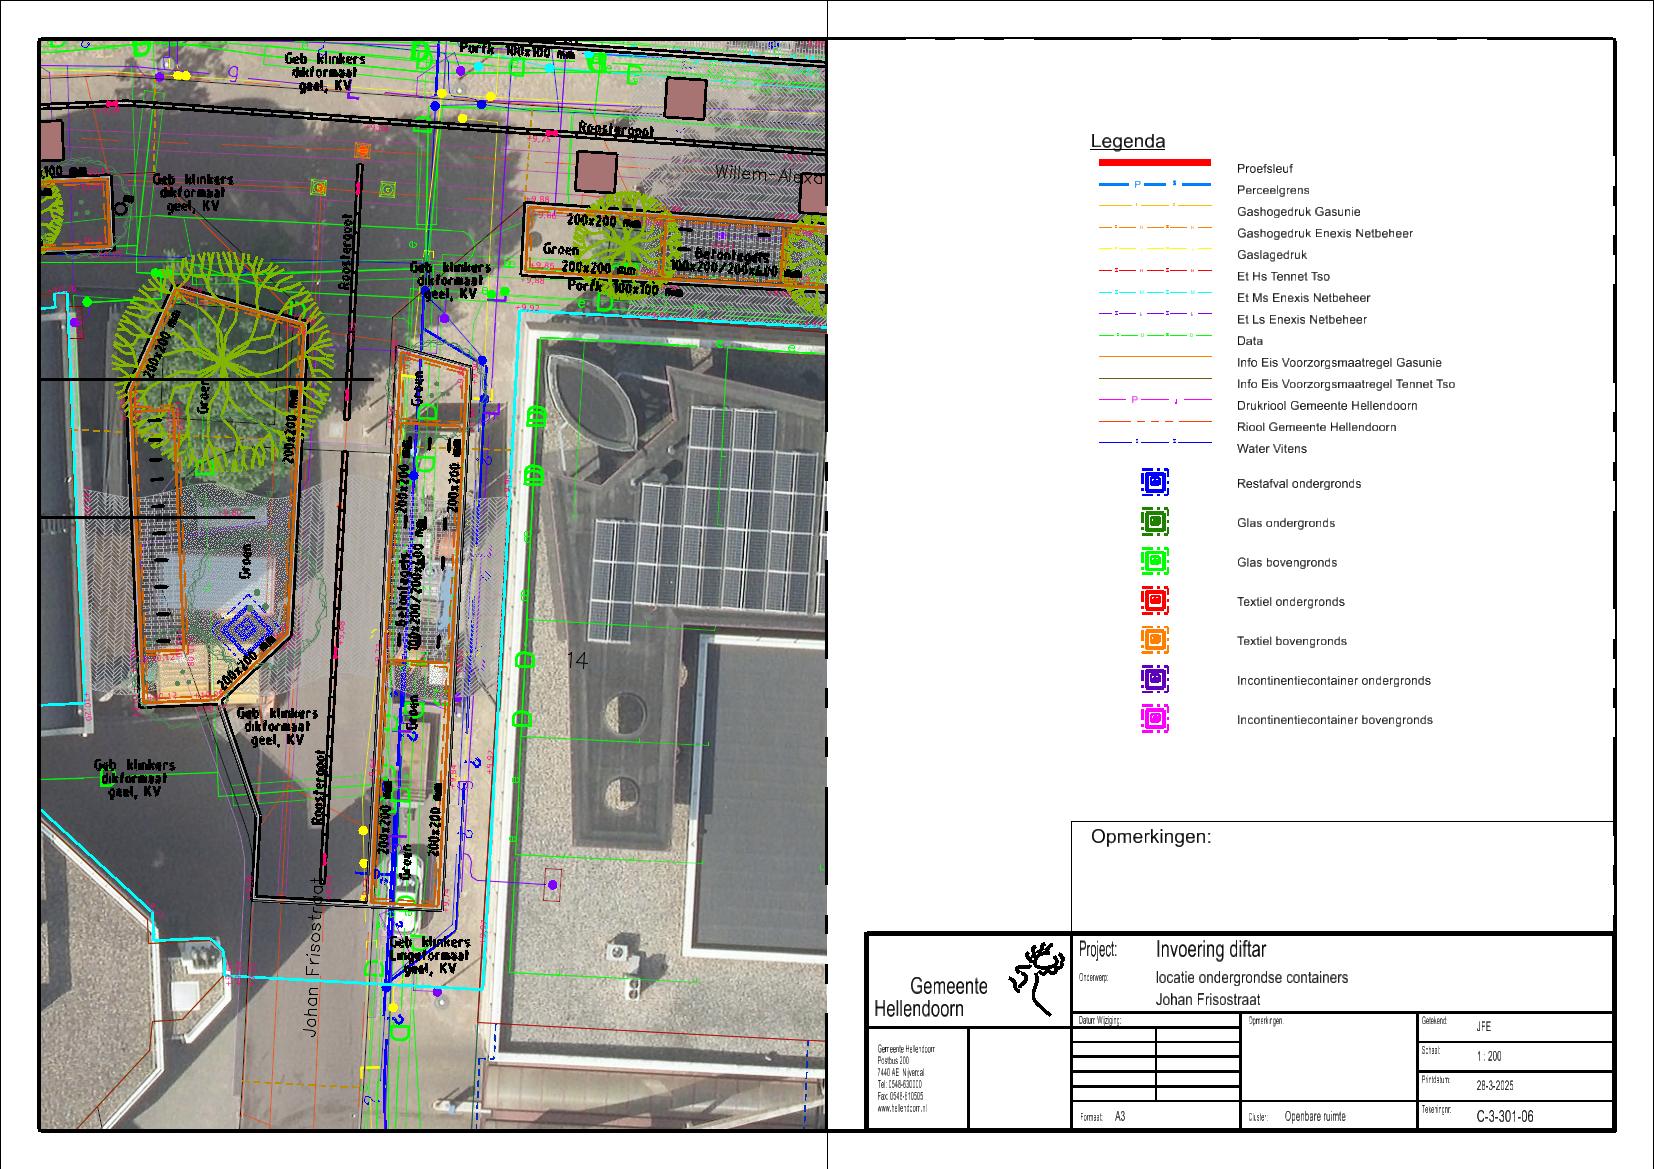Click the Opmerkingen remarks box
Image resolution: width=1654 pixels, height=1169 pixels.
tap(1342, 877)
